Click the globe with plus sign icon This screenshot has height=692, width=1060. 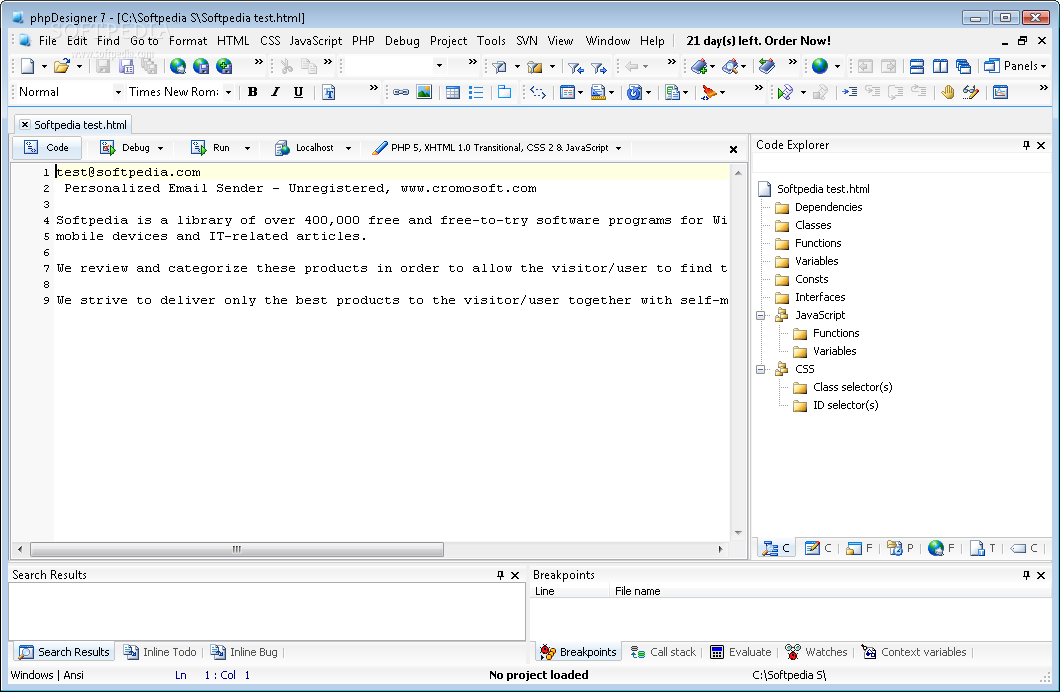pos(224,66)
